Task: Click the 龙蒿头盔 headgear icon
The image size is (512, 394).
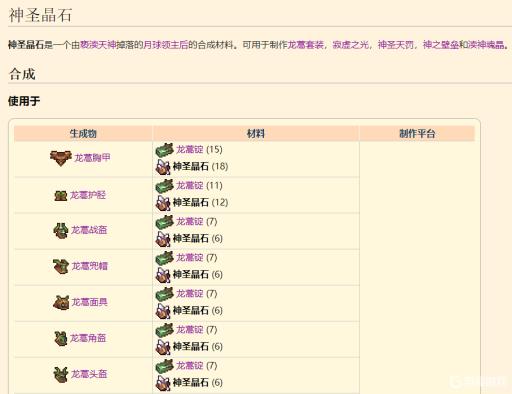Action: click(61, 374)
